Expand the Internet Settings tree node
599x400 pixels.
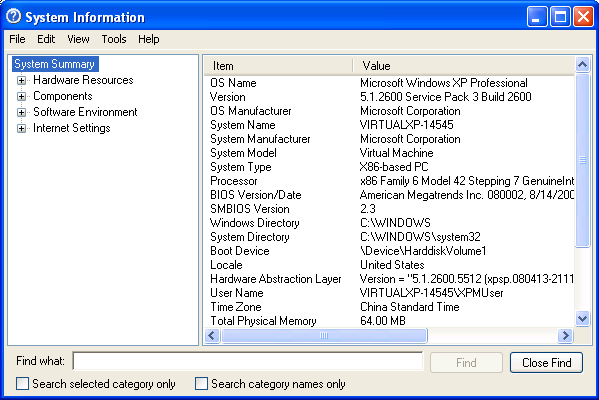[21, 128]
